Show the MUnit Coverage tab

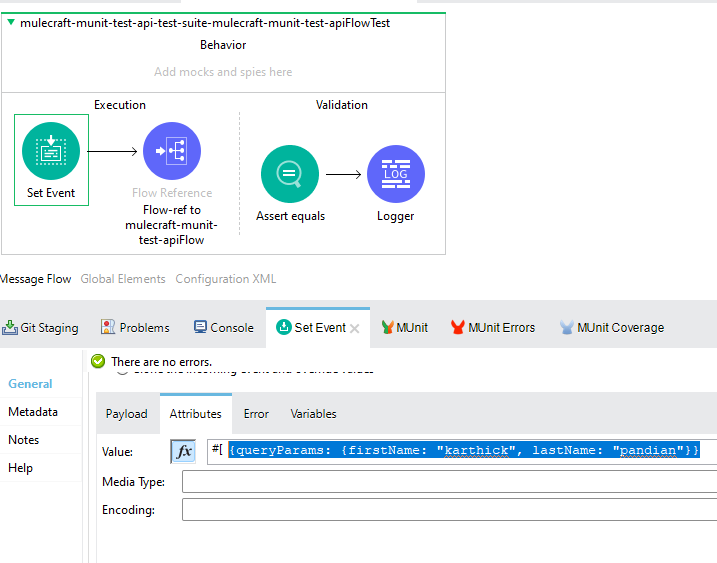pos(611,327)
